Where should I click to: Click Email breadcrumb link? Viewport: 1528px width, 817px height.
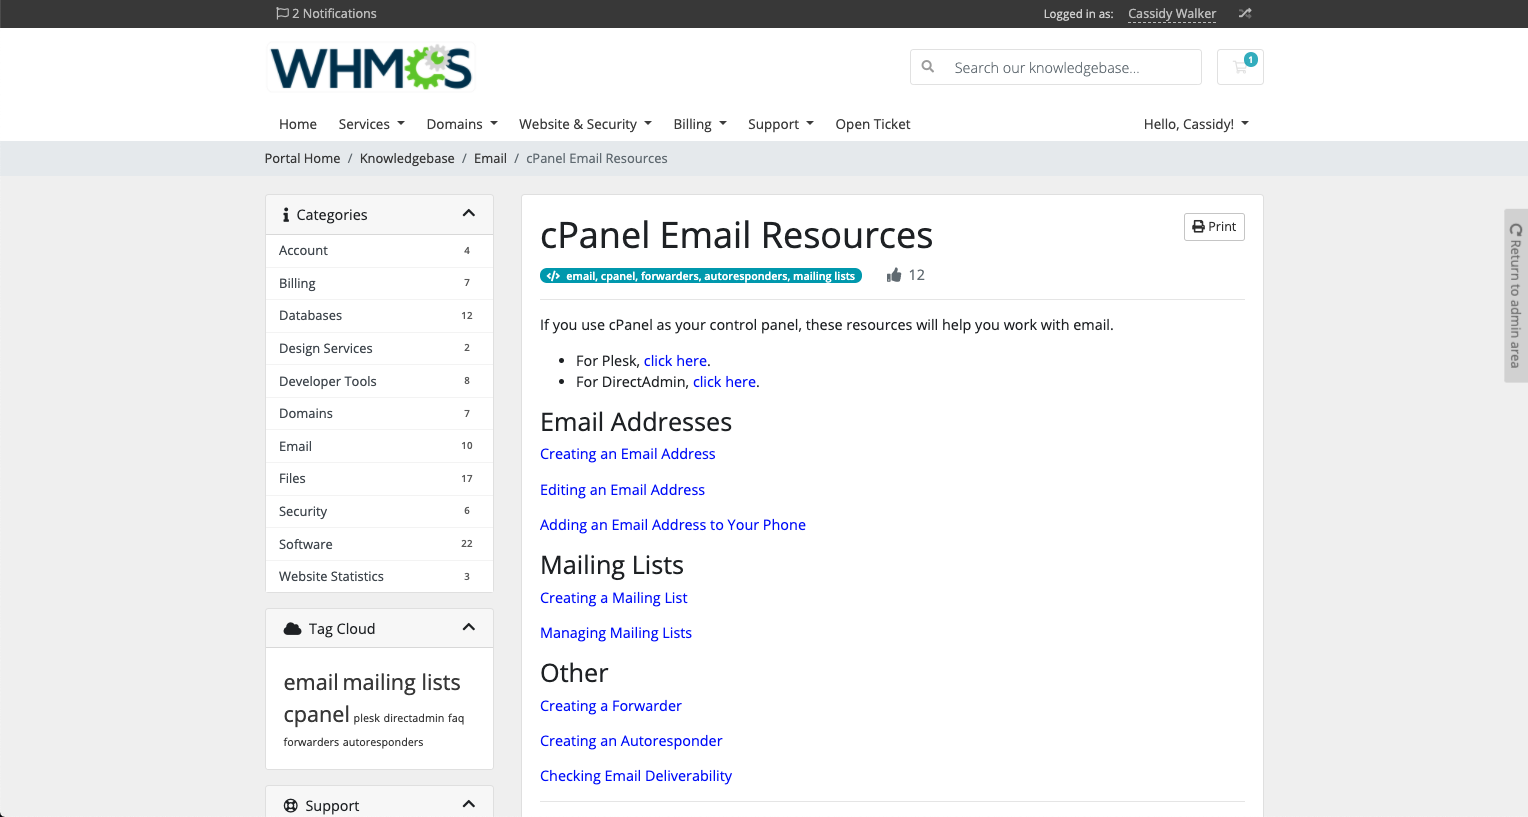[x=490, y=159]
